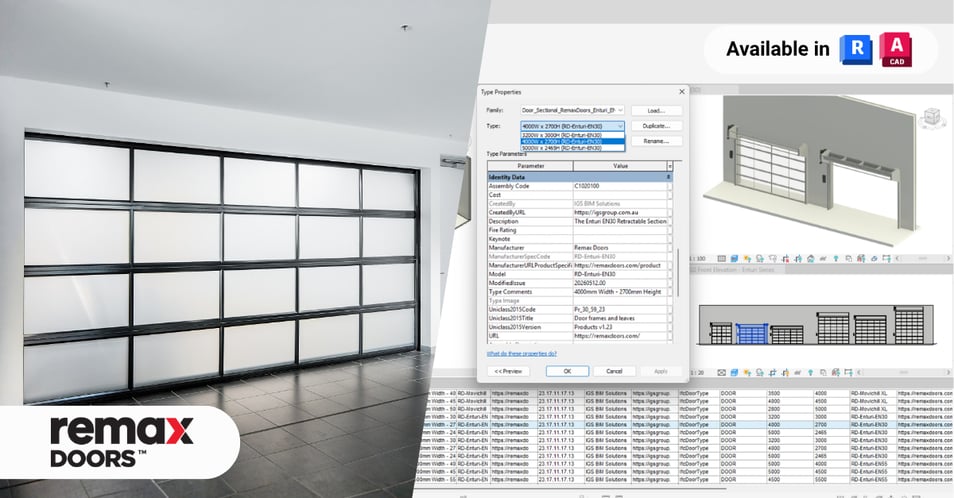The image size is (954, 498).
Task: Click the Type Properties parameter list scrollbar
Action: click(x=678, y=271)
